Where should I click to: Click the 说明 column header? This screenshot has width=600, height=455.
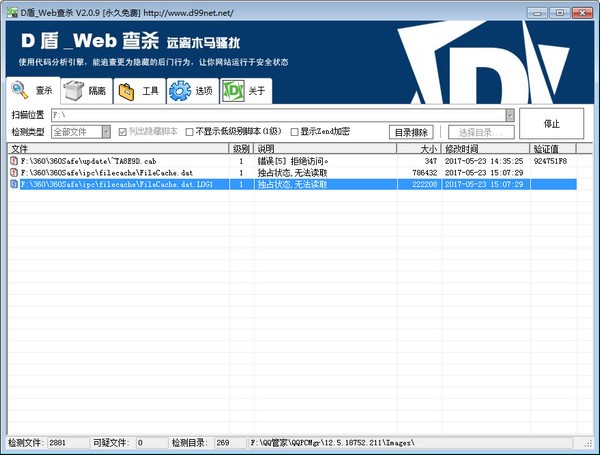(320, 148)
